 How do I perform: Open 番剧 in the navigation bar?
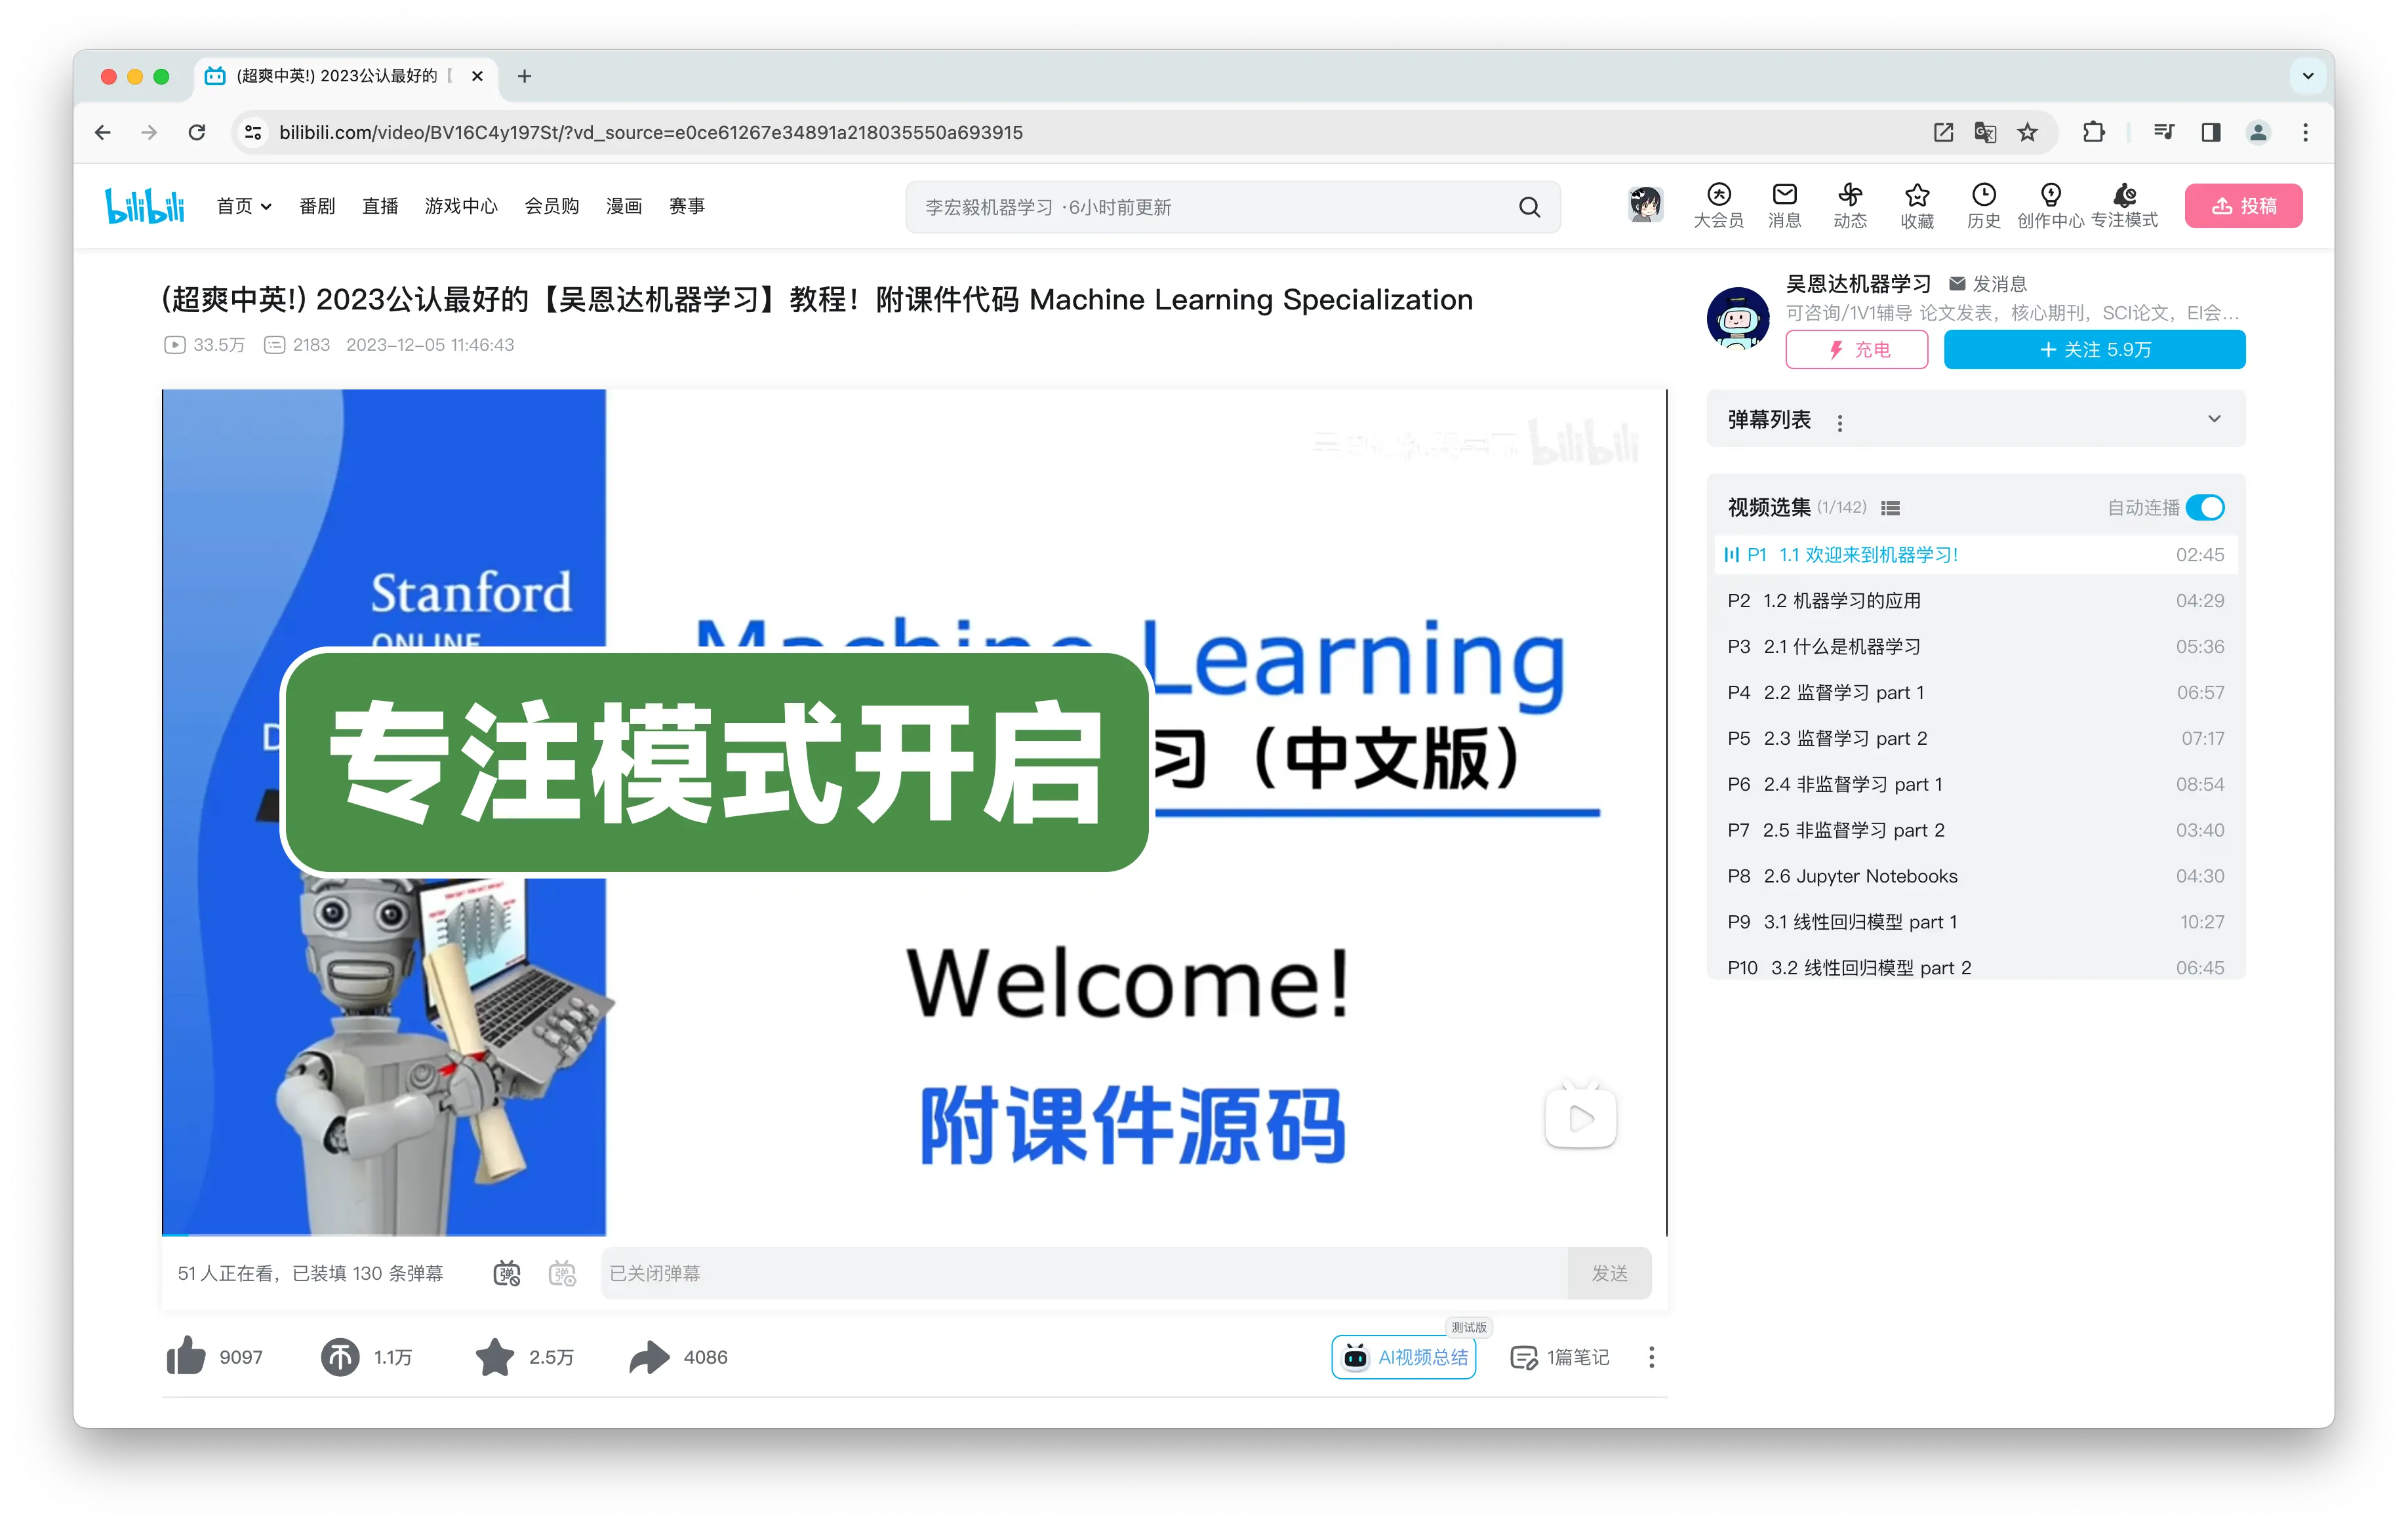[x=317, y=206]
